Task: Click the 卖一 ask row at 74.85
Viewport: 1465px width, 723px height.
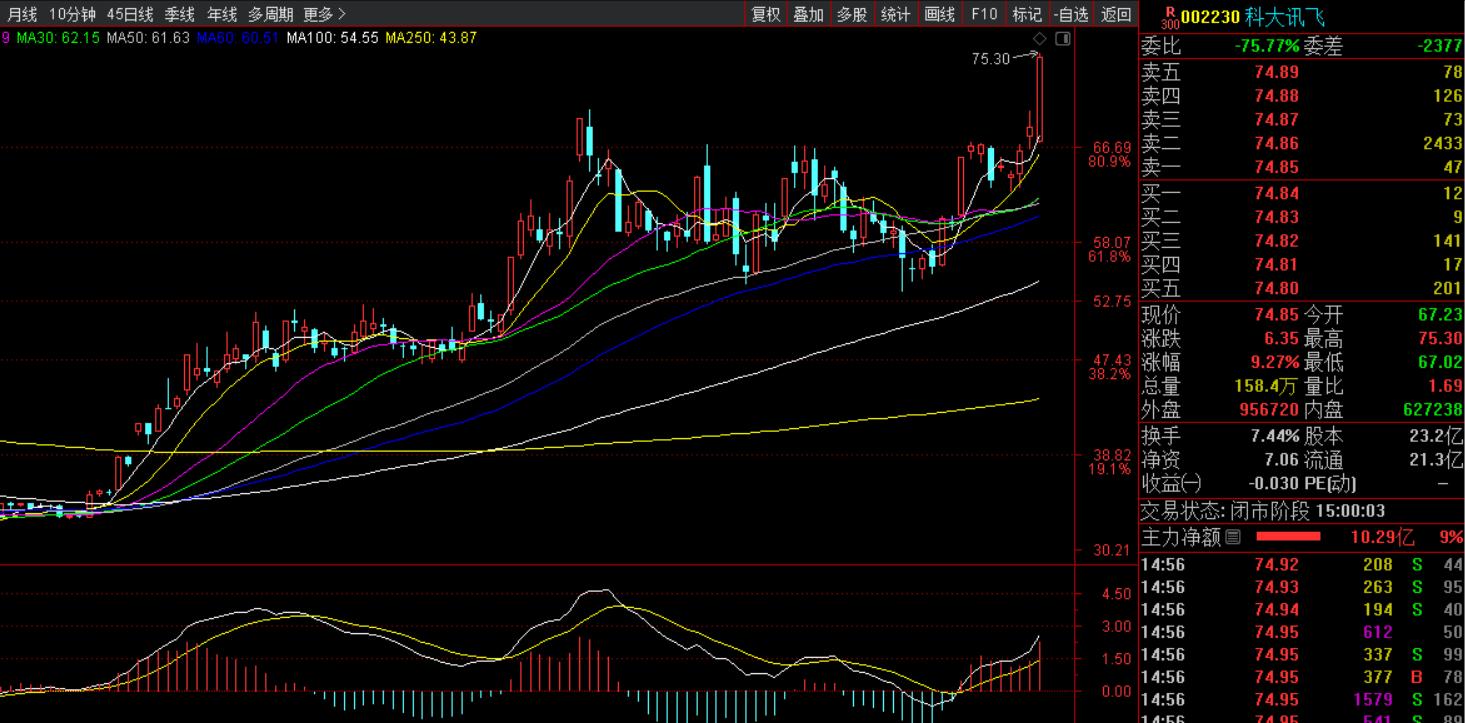Action: click(1302, 168)
